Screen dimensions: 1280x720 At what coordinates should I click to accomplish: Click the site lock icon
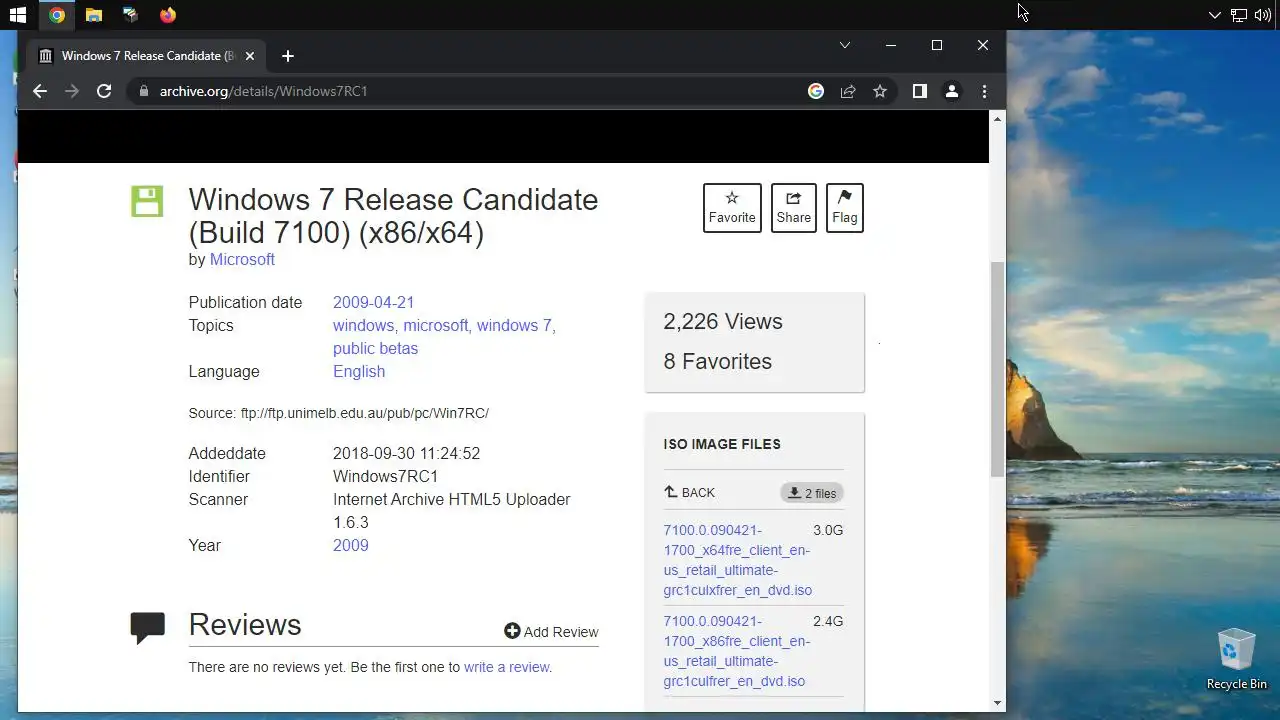tap(144, 91)
